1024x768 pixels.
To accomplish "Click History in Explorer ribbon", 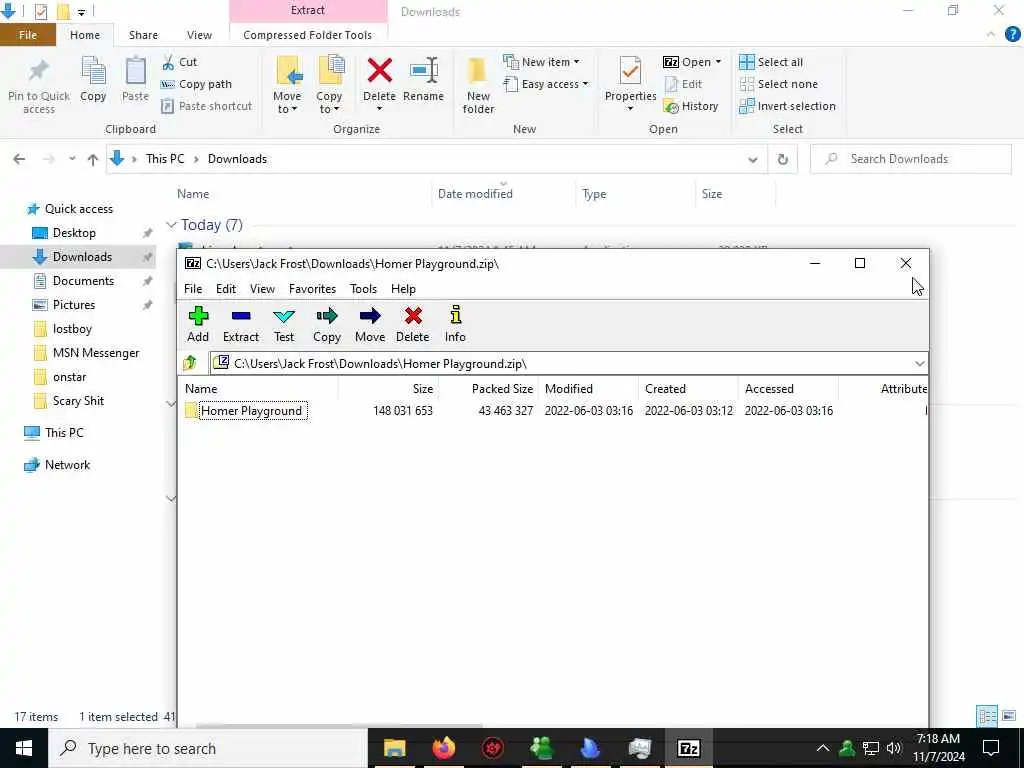I will click(690, 106).
